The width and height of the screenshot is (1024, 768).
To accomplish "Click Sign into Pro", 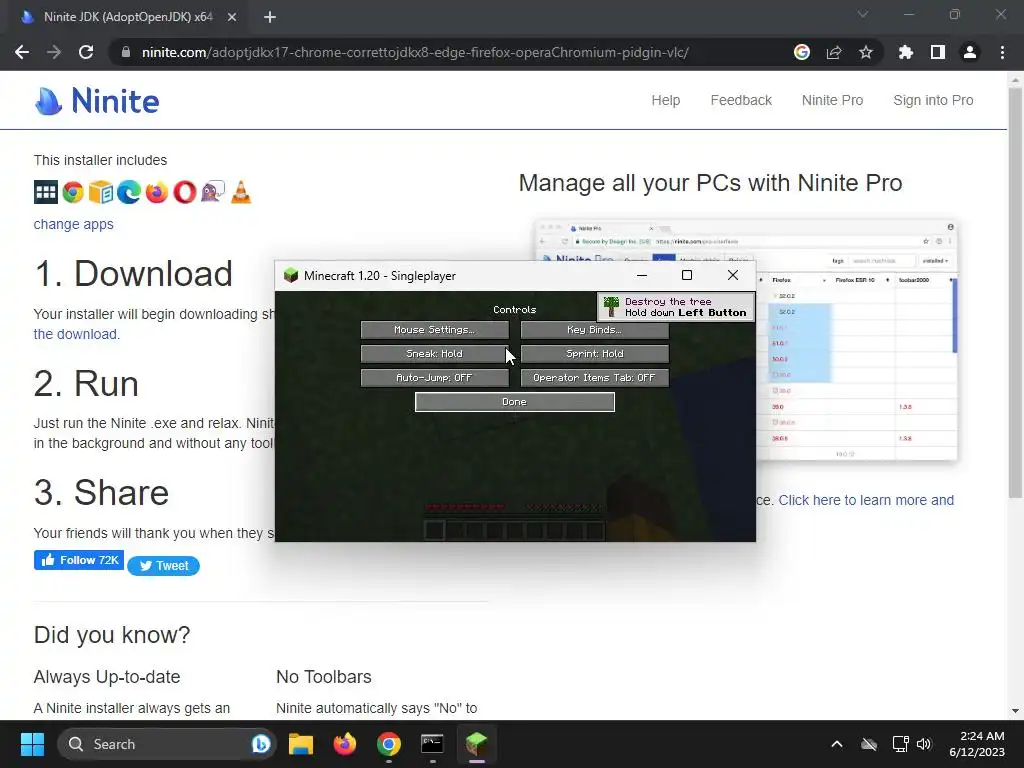I will [x=933, y=101].
